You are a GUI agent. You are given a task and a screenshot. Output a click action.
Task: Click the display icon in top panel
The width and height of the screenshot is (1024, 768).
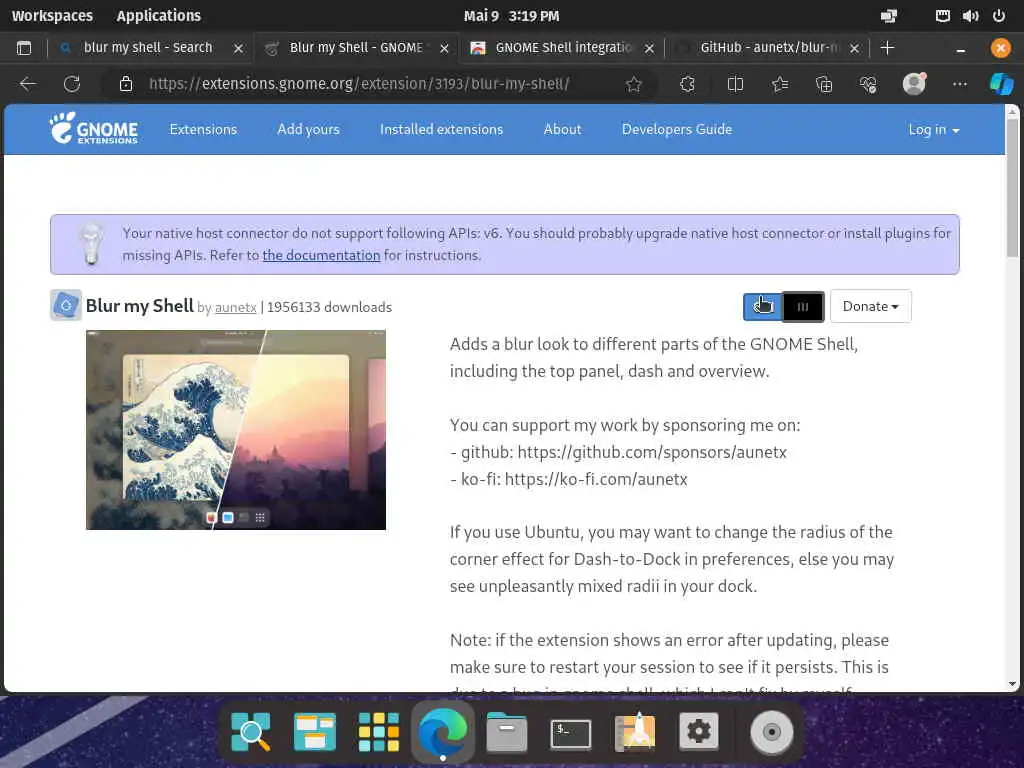coord(889,16)
